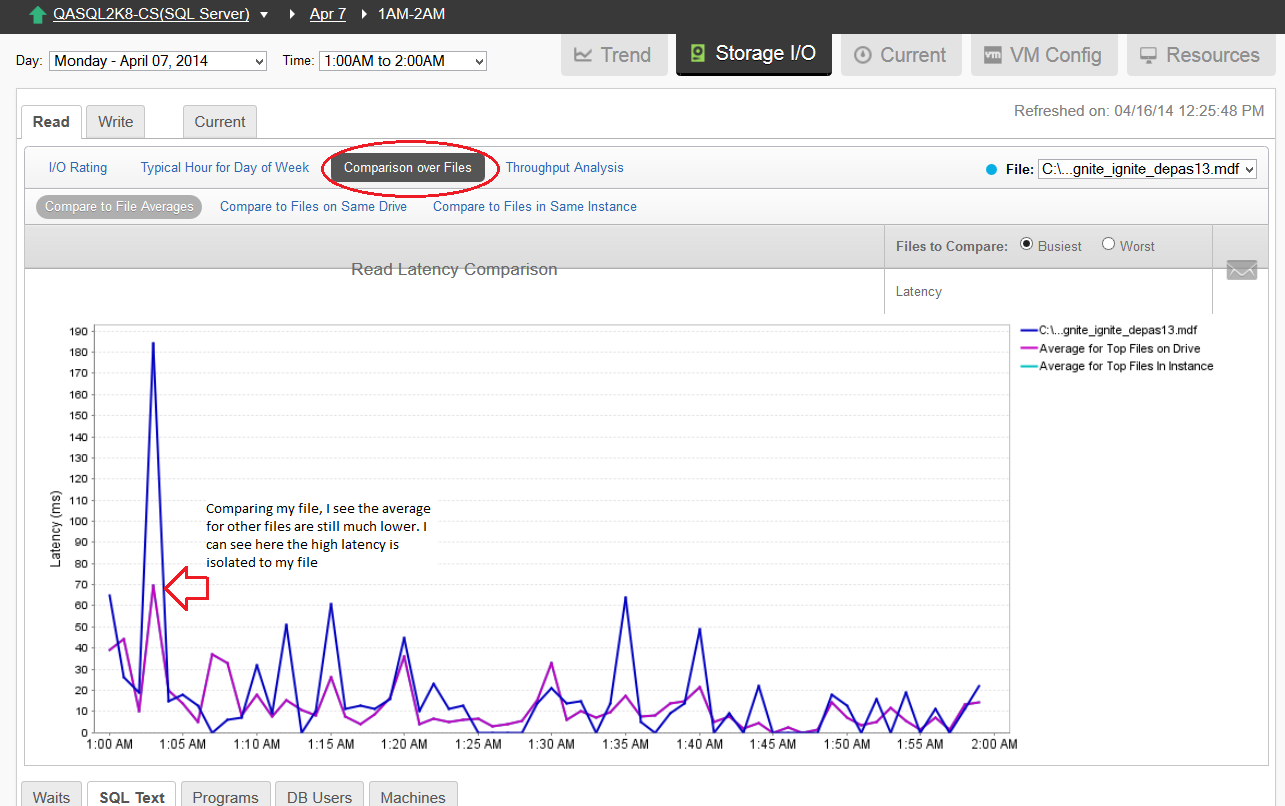Screen dimensions: 1285x806
Task: Select the Worst radio button
Action: [1108, 244]
